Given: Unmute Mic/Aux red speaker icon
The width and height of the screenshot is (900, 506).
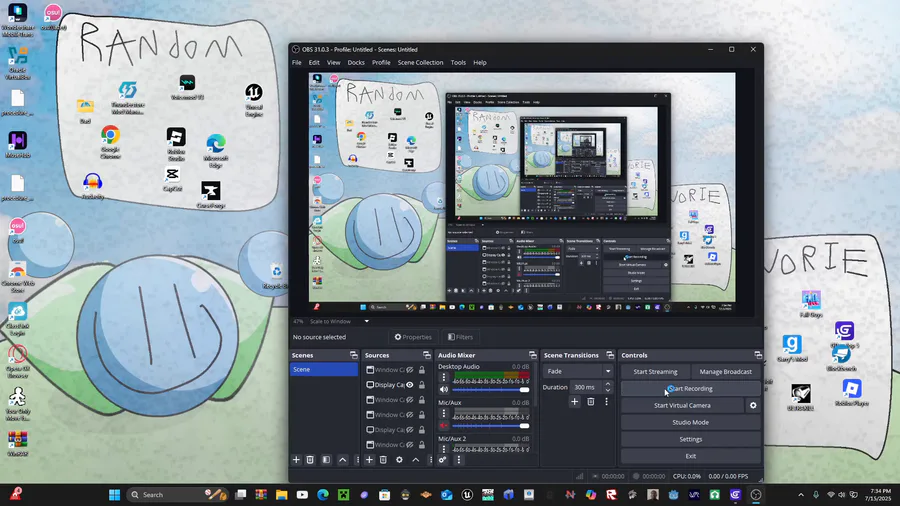Looking at the screenshot, I should point(444,426).
